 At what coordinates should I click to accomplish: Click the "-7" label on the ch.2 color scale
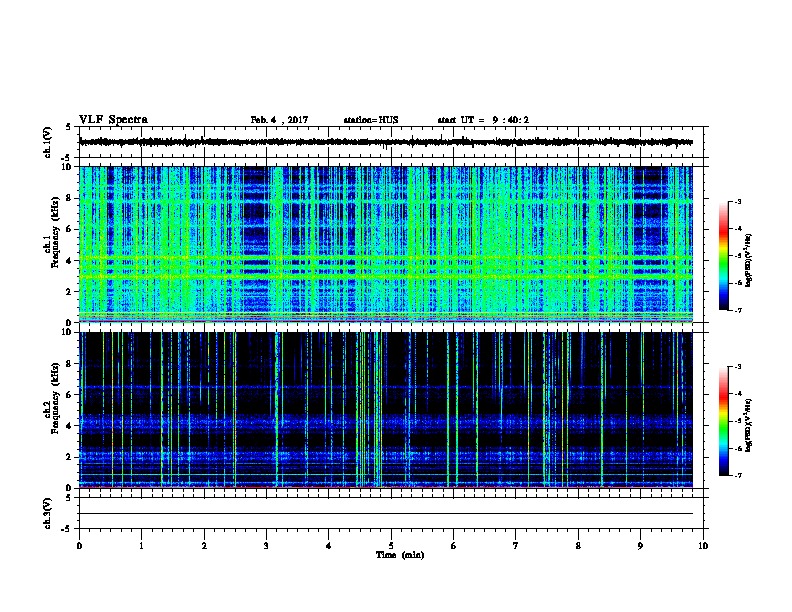(x=737, y=475)
